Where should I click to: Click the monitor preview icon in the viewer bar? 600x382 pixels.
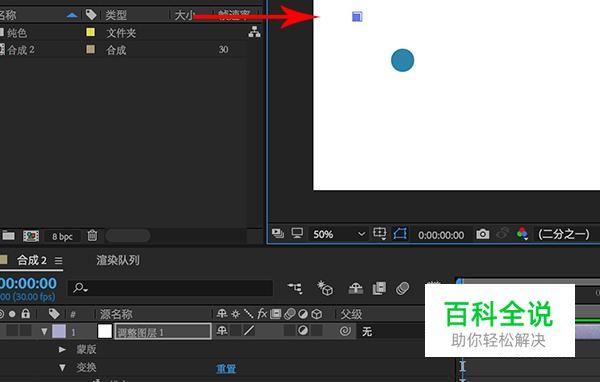click(x=297, y=233)
